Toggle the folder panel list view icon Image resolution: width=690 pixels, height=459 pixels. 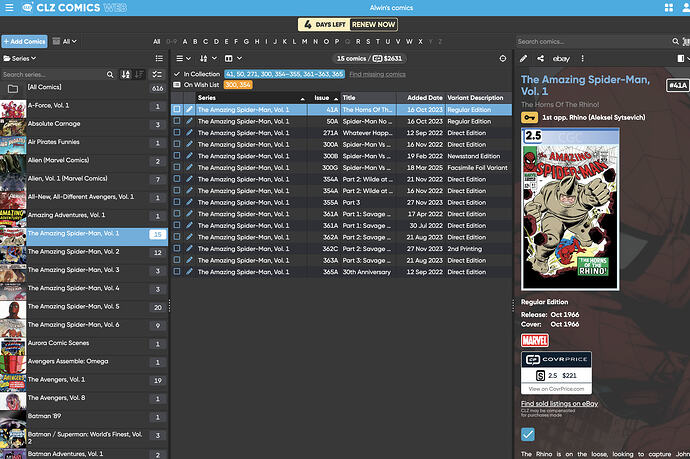tap(159, 58)
